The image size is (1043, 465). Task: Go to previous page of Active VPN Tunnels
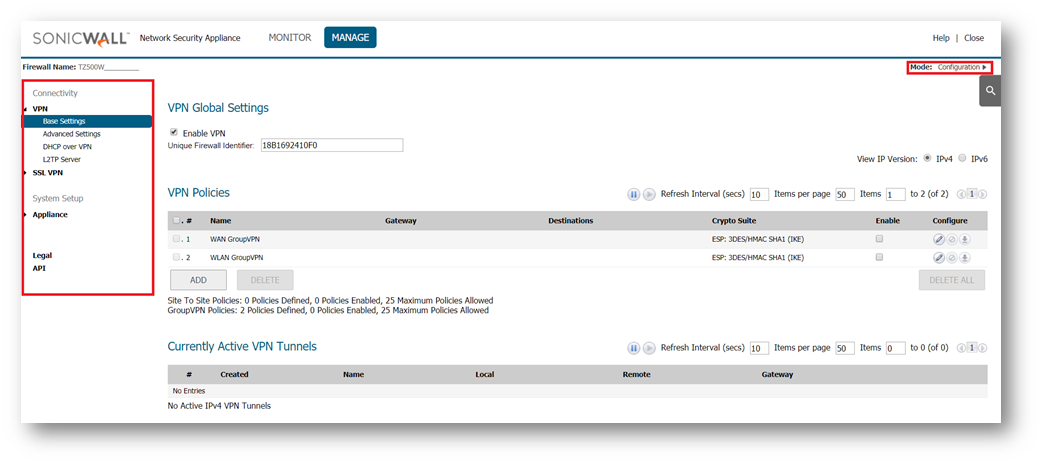click(x=961, y=348)
